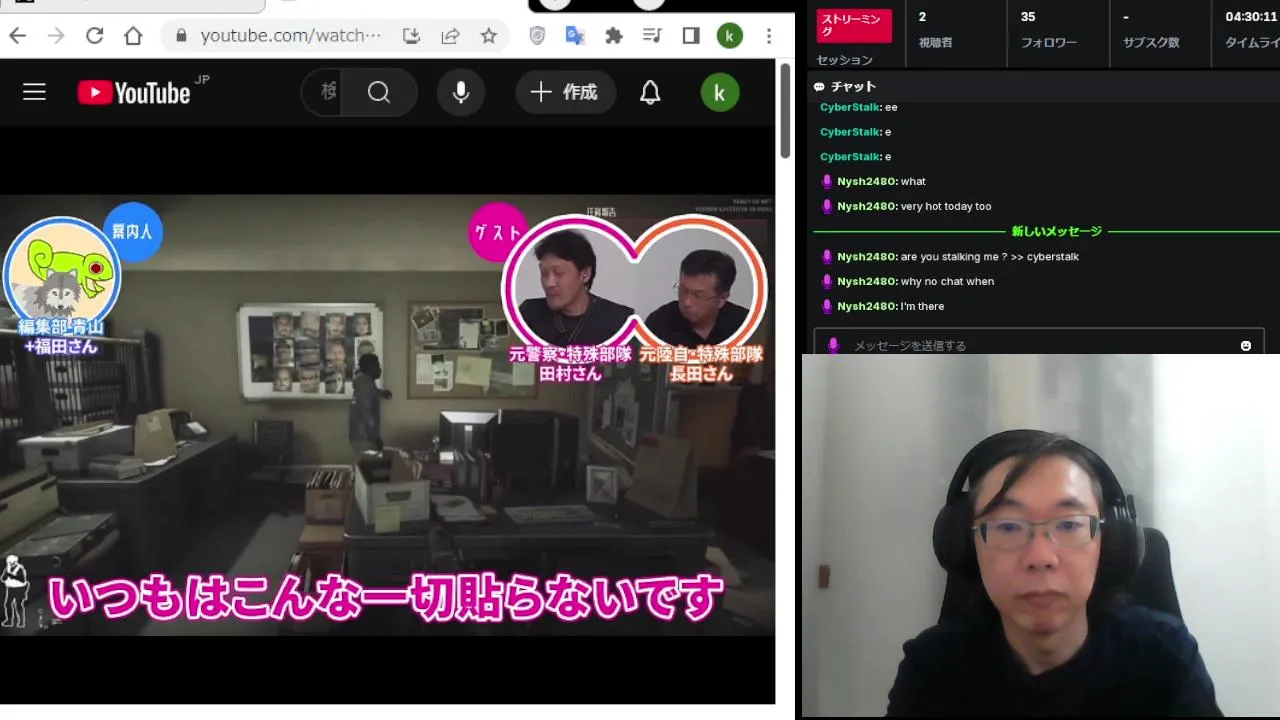Open the YouTube account avatar k
The height and width of the screenshot is (720, 1280).
tap(720, 92)
